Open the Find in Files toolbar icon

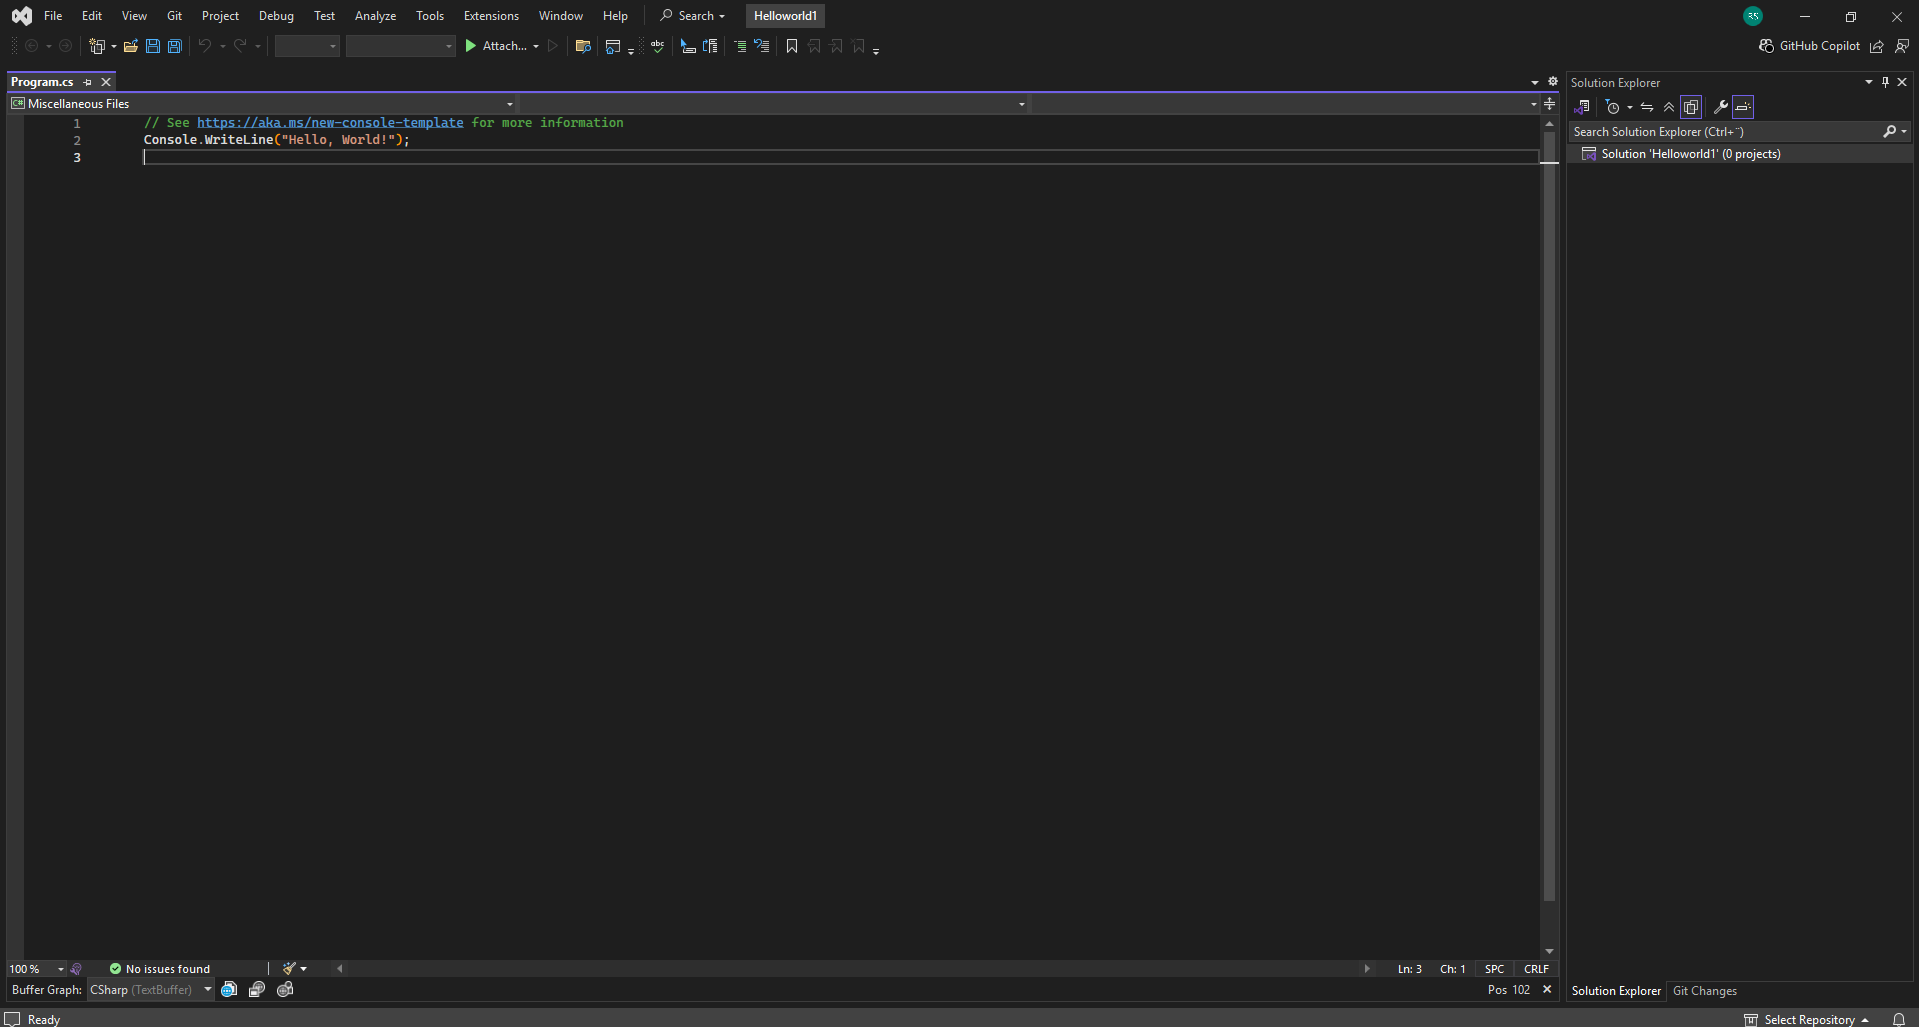point(583,46)
